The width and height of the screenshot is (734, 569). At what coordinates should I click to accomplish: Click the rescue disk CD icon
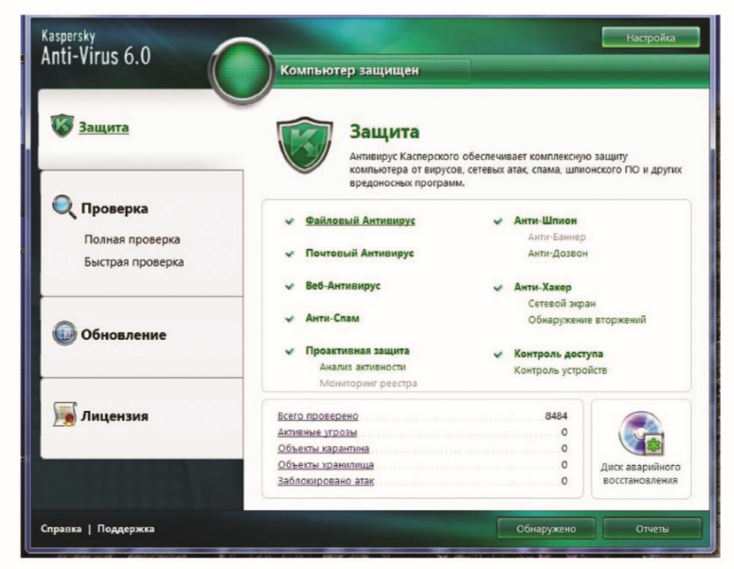pos(641,434)
